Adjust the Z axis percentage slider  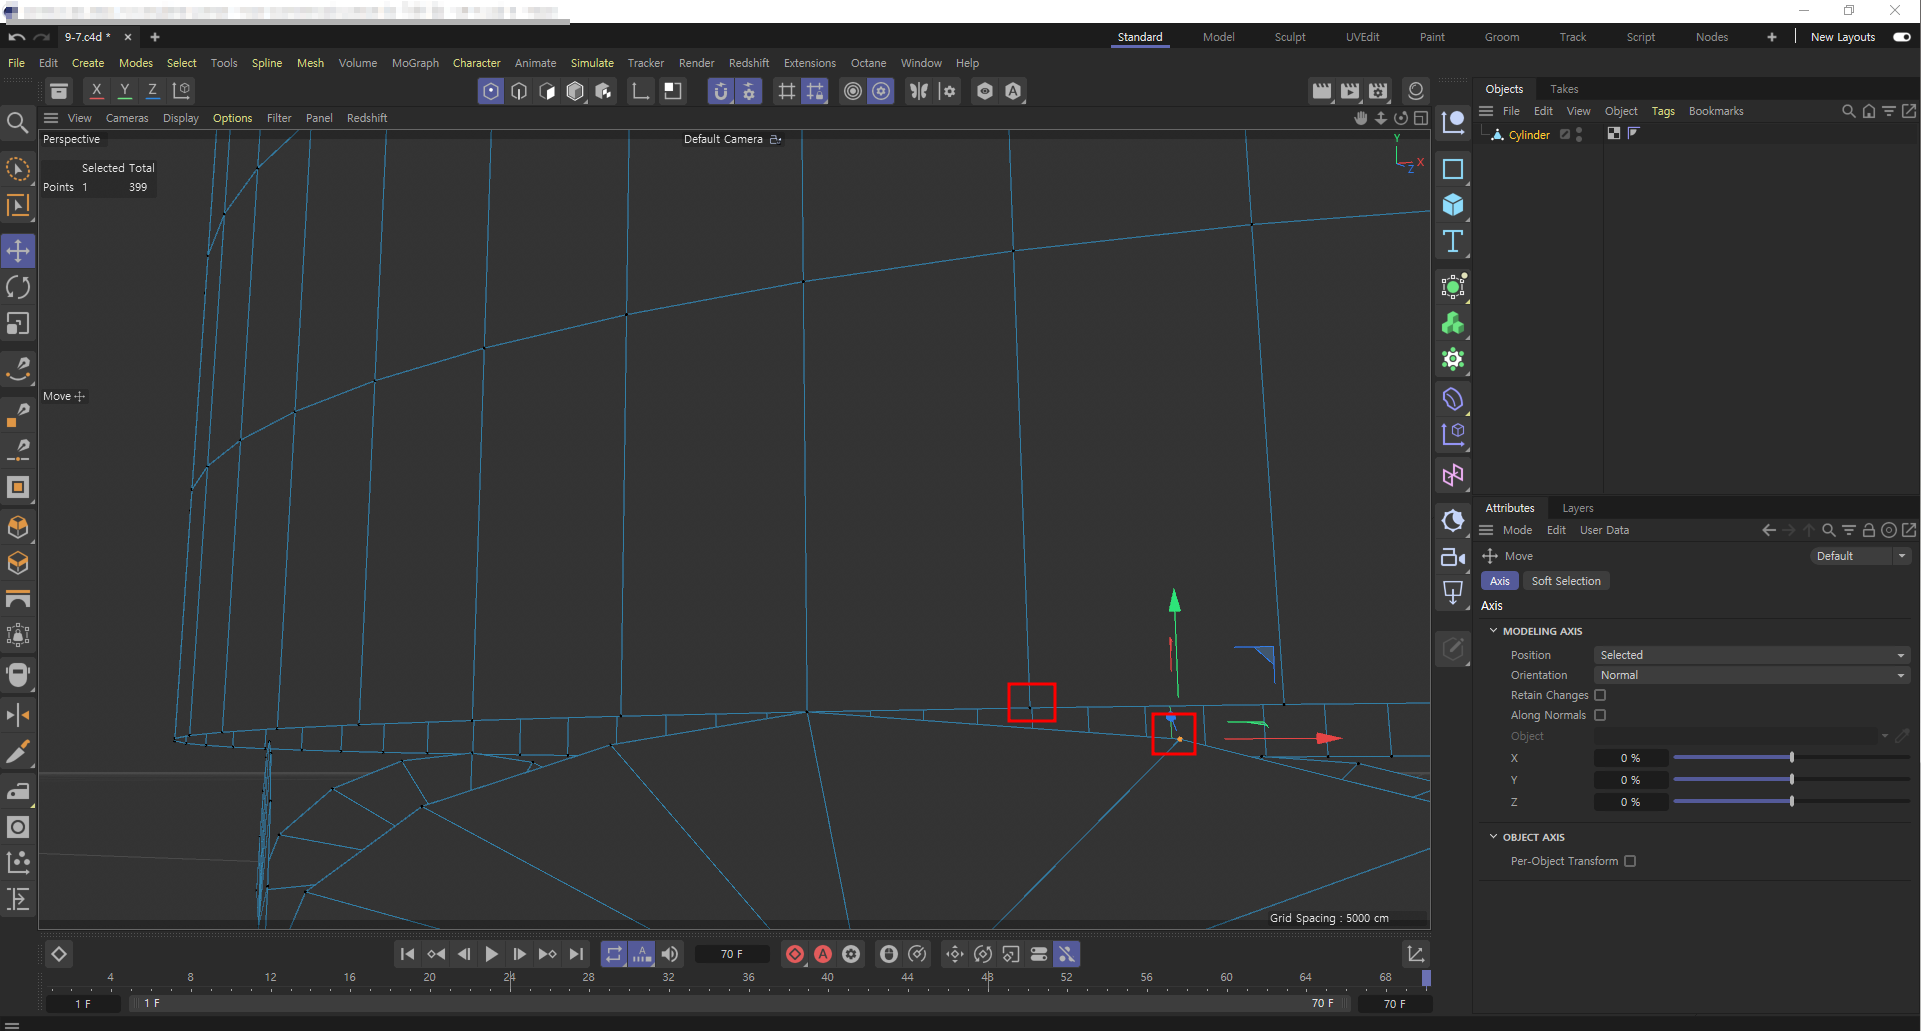[x=1791, y=802]
